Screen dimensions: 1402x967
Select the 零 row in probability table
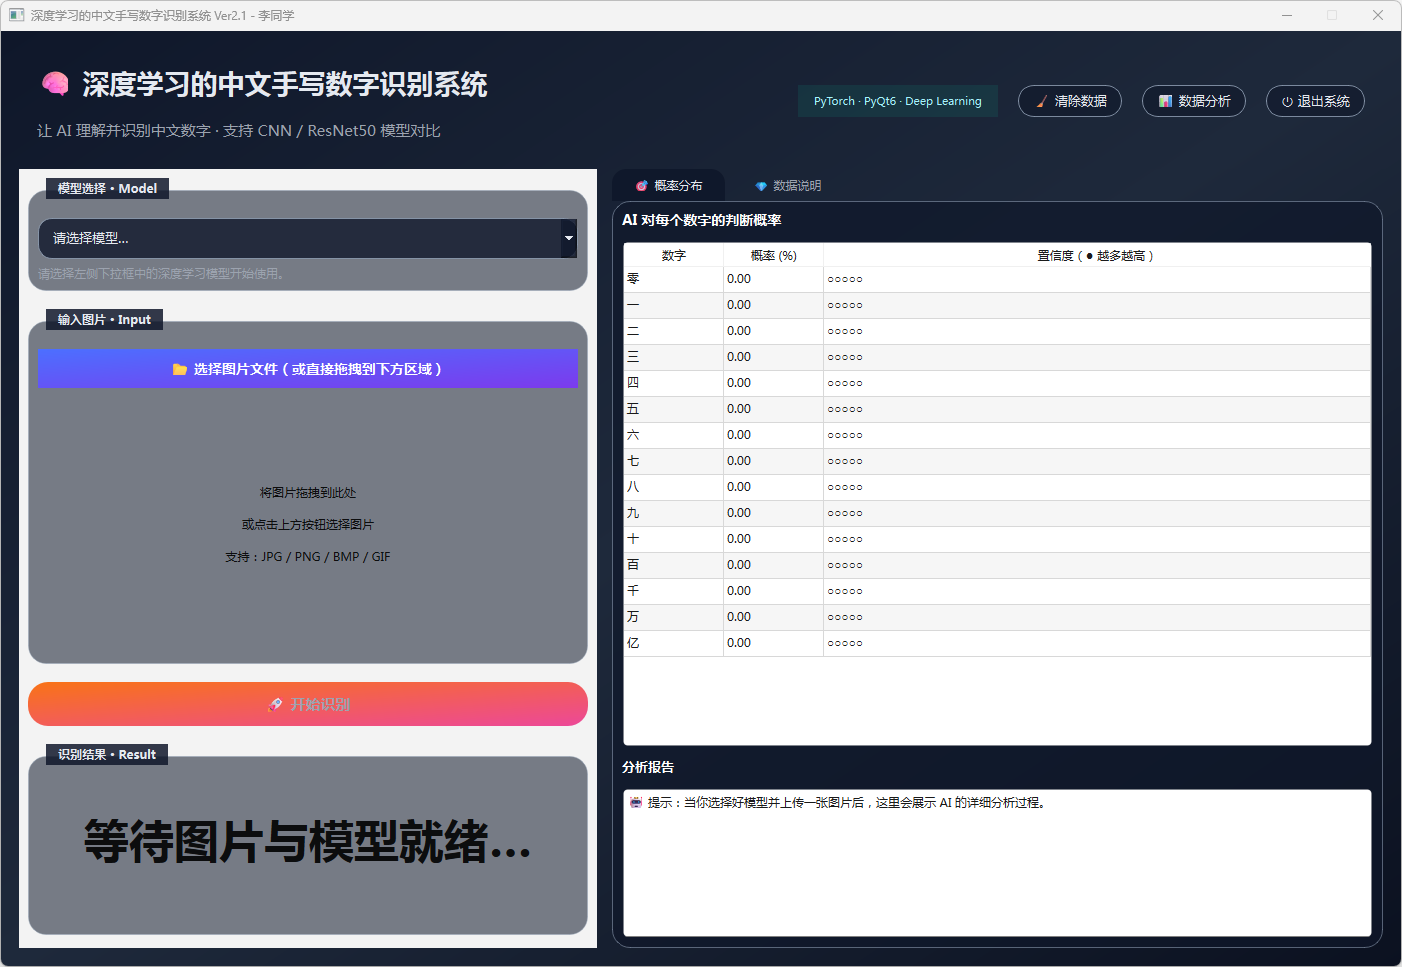tap(673, 280)
